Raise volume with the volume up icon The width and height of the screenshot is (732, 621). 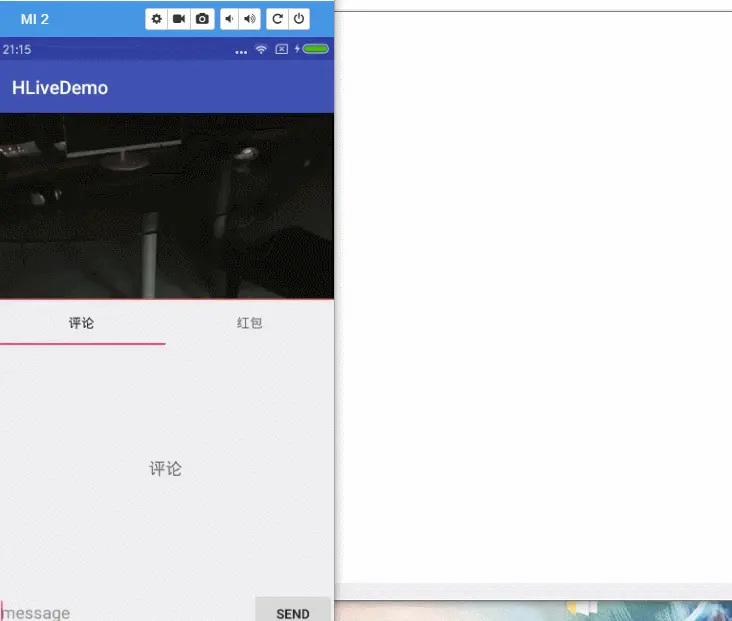[250, 19]
